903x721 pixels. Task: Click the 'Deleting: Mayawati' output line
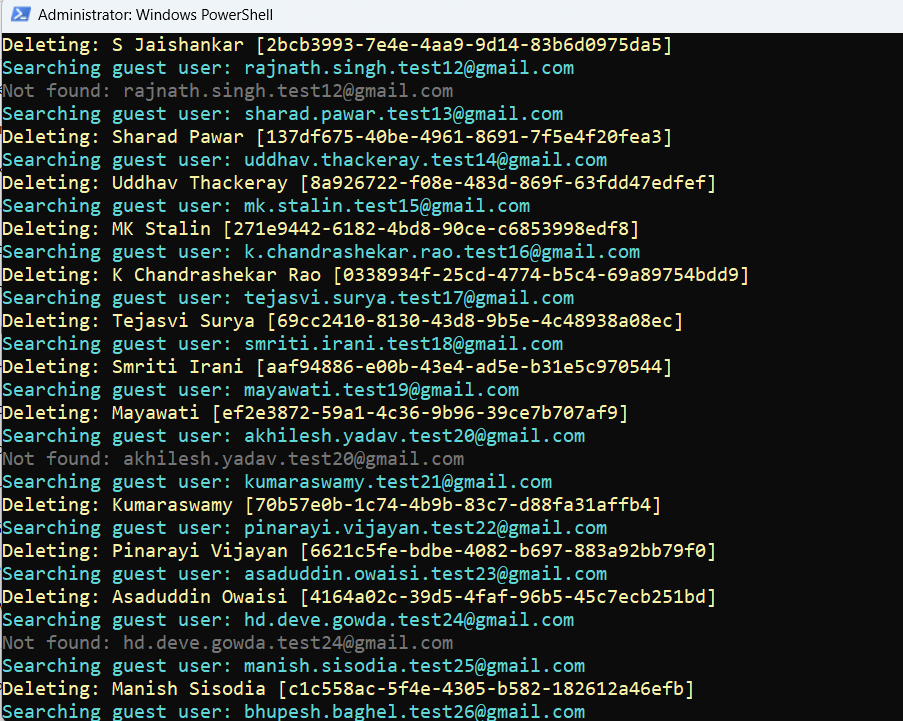click(x=315, y=413)
